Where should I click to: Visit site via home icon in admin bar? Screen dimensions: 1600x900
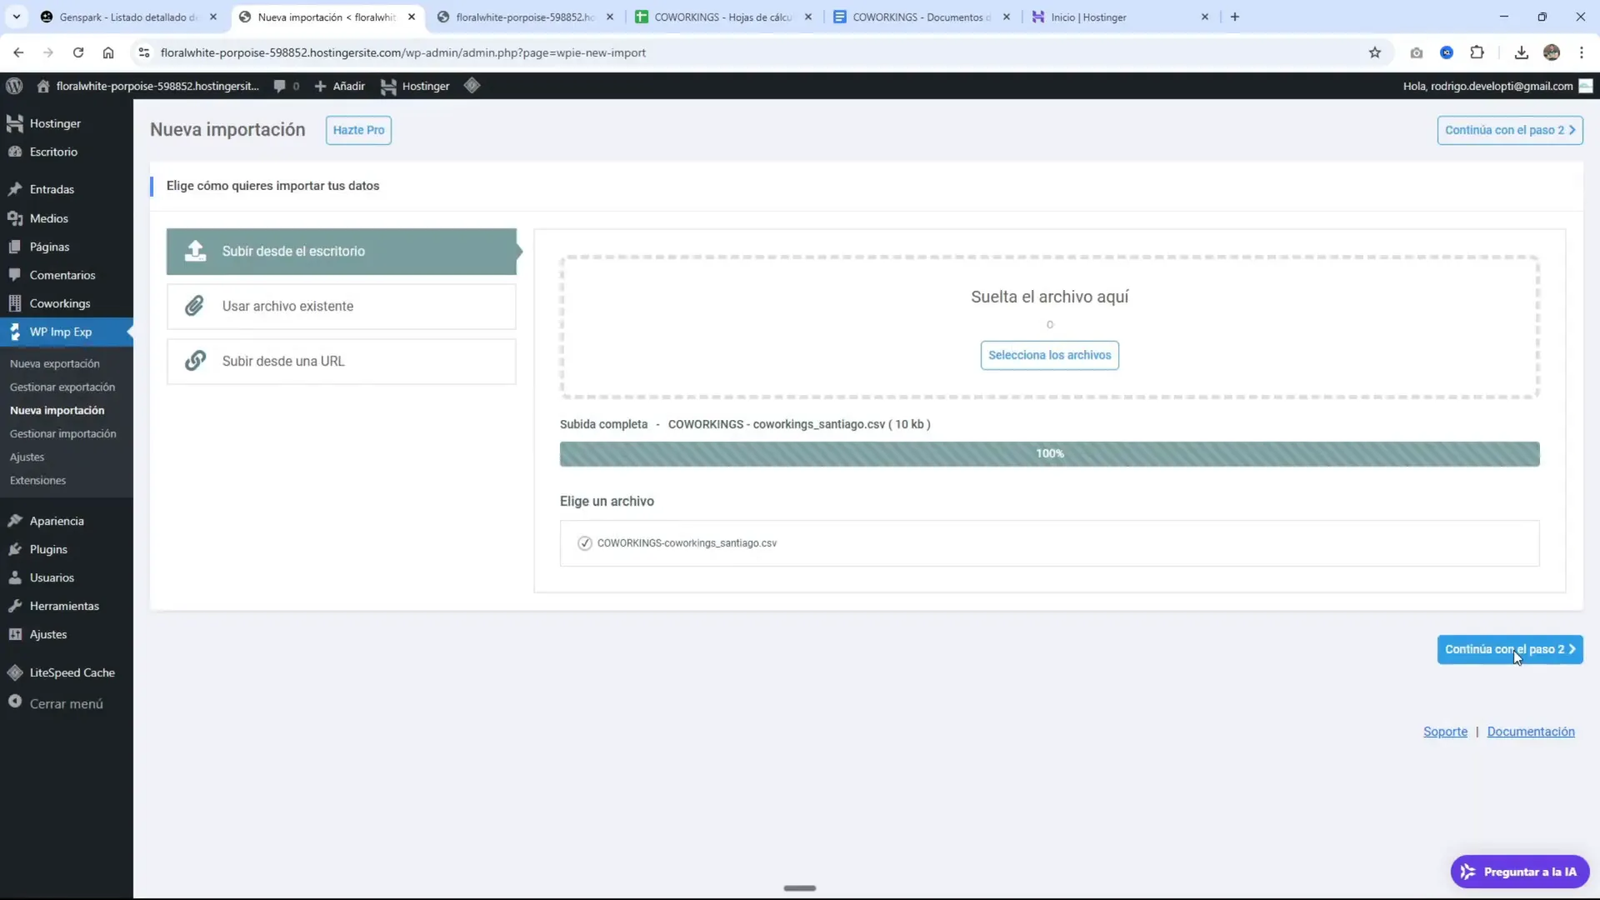coord(43,86)
